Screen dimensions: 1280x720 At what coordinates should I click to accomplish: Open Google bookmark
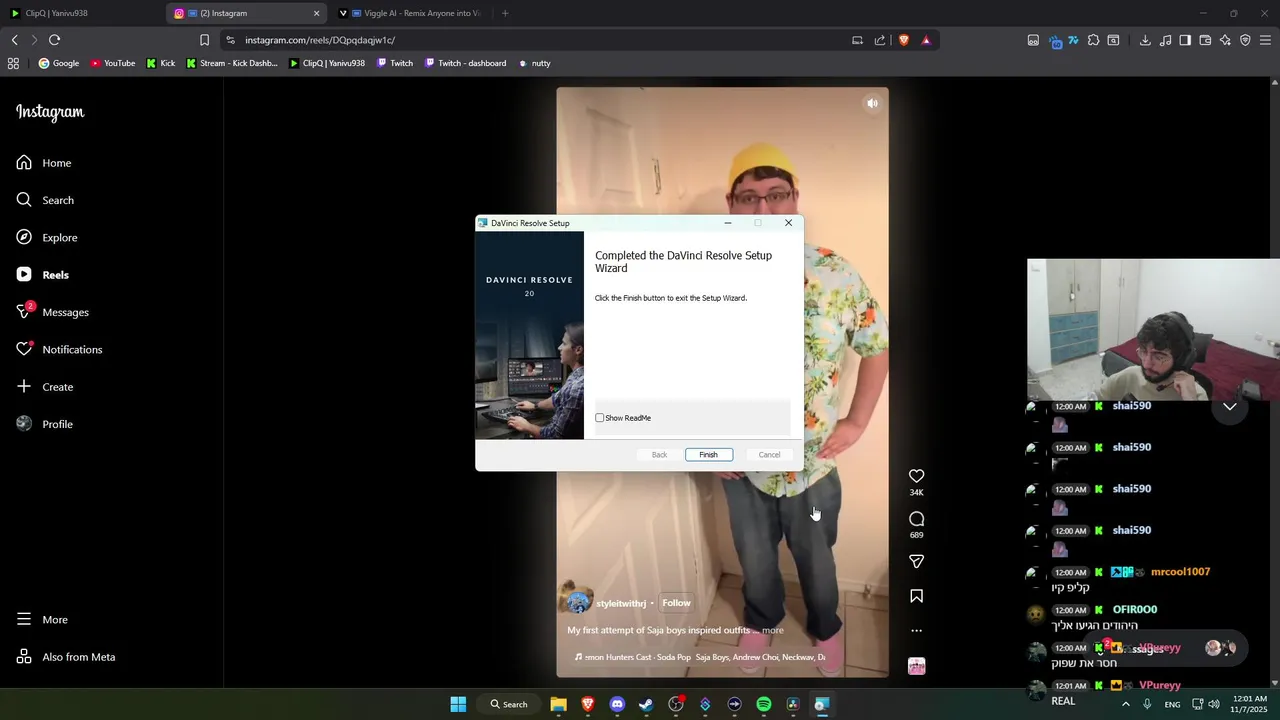(58, 63)
